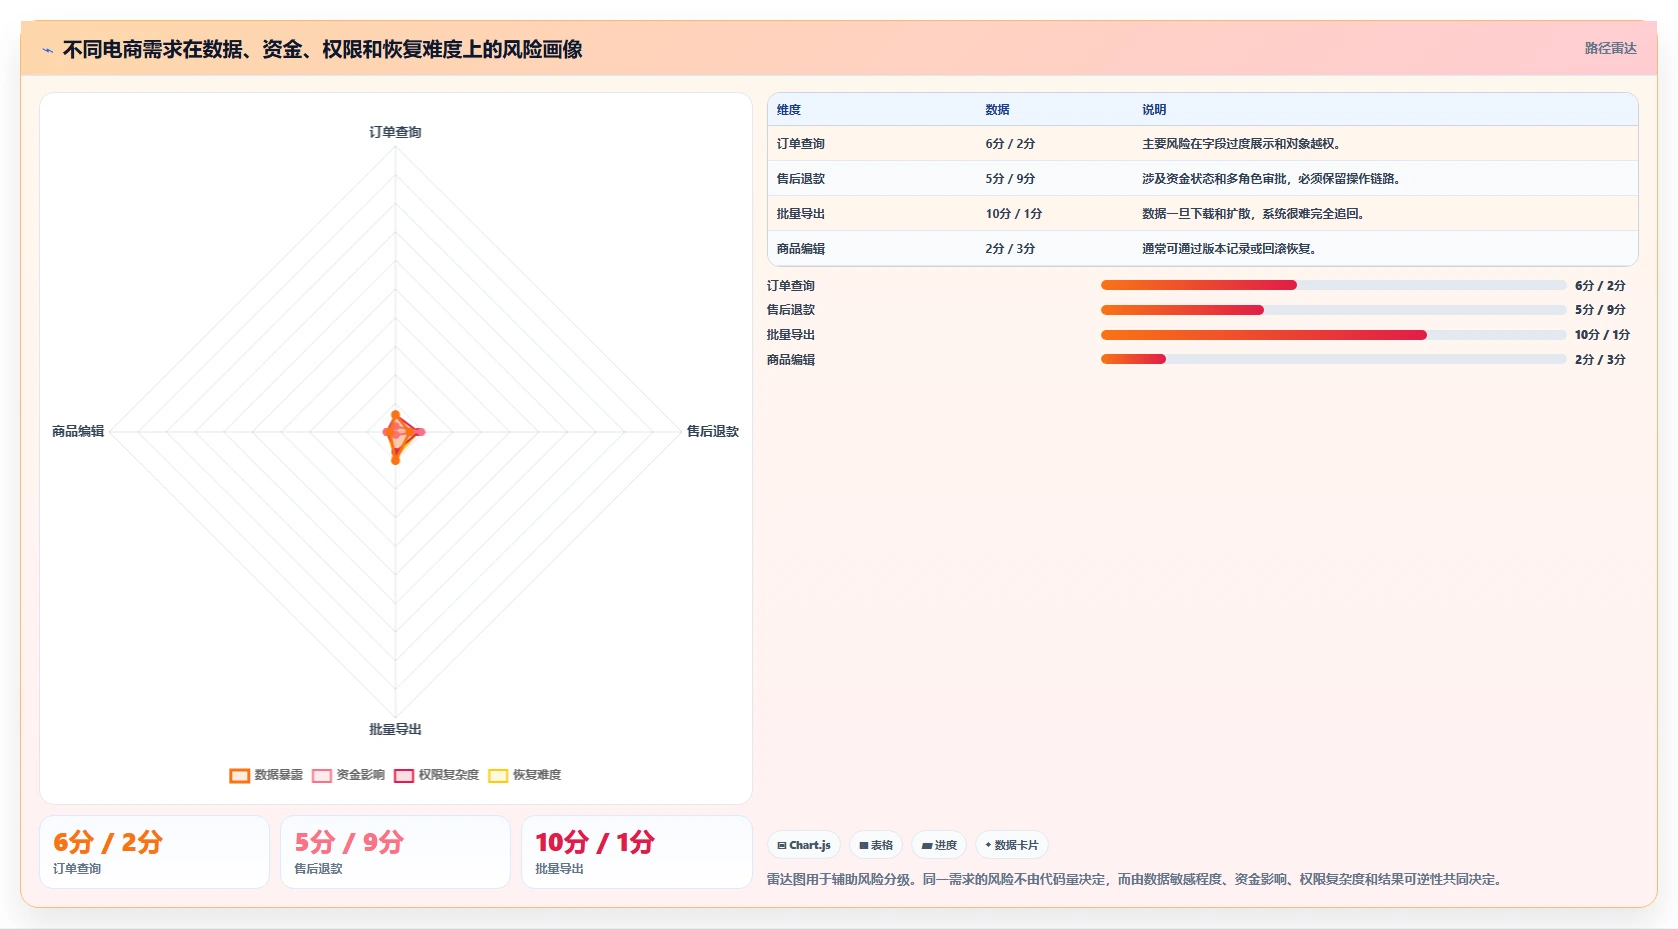Click the note 主要风险在字段过度展示和对象越权。

(x=1241, y=144)
